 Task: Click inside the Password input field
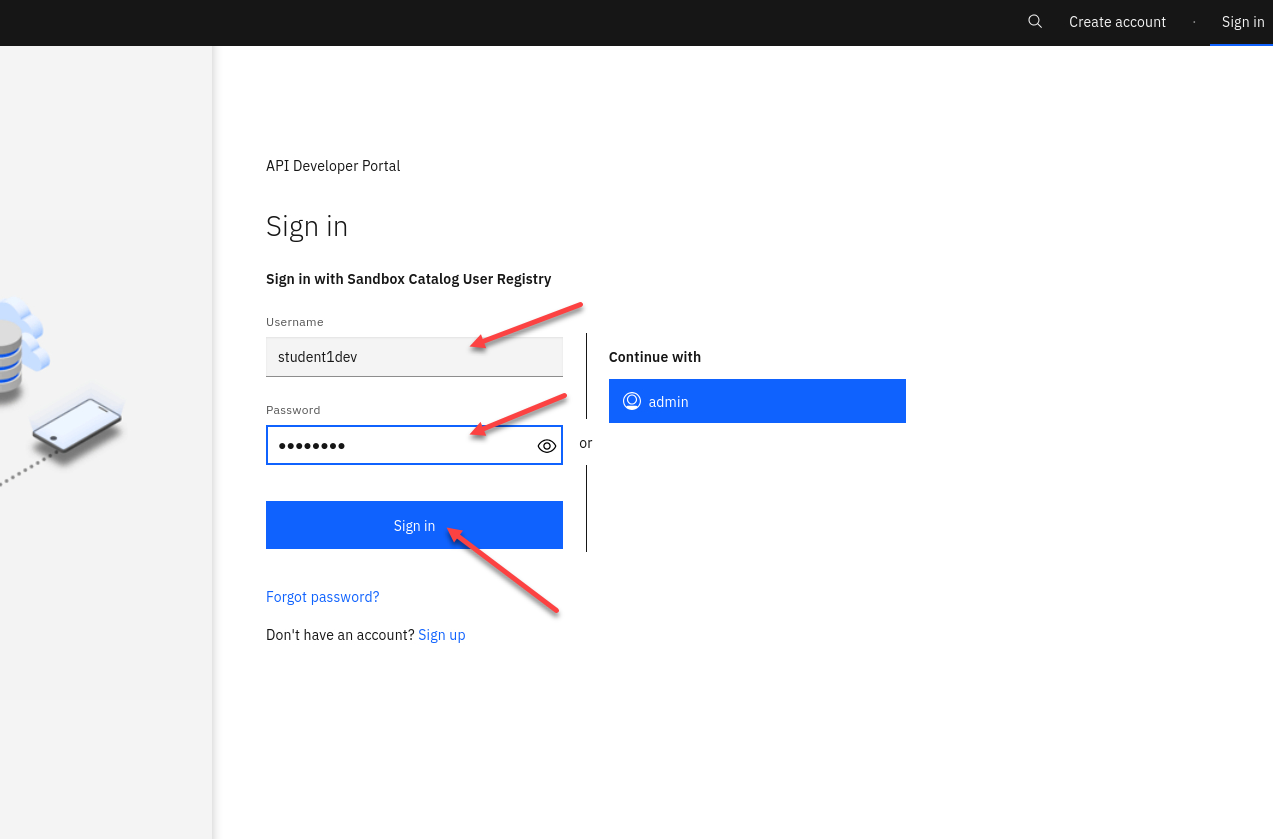pyautogui.click(x=400, y=446)
